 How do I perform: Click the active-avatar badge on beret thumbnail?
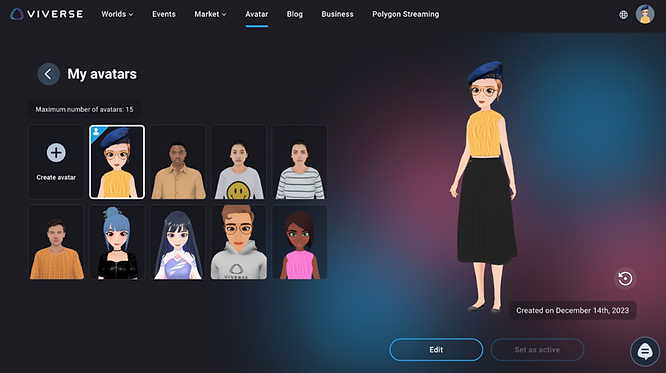[x=96, y=132]
